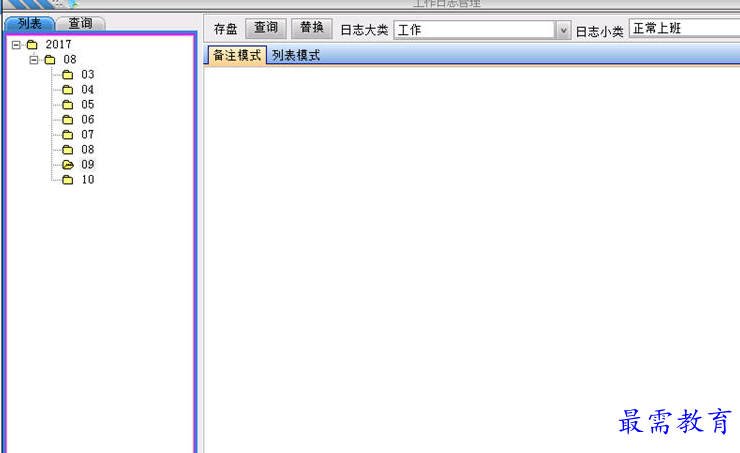Image resolution: width=740 pixels, height=453 pixels.
Task: Select the 08 month label
Action: [70, 59]
